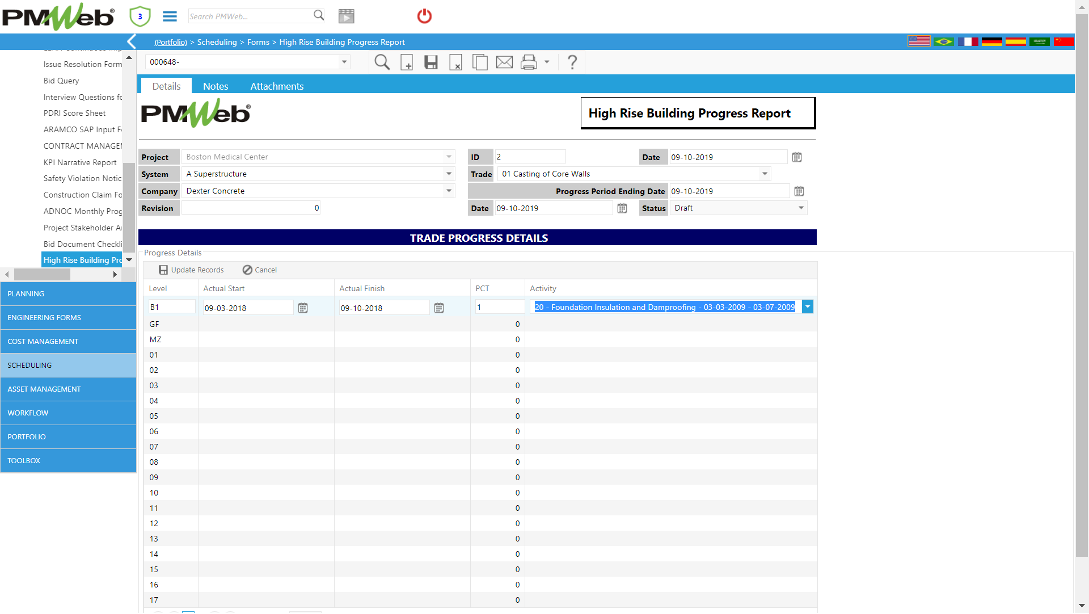
Task: Switch language to Saudi Arabic flag
Action: click(1040, 42)
